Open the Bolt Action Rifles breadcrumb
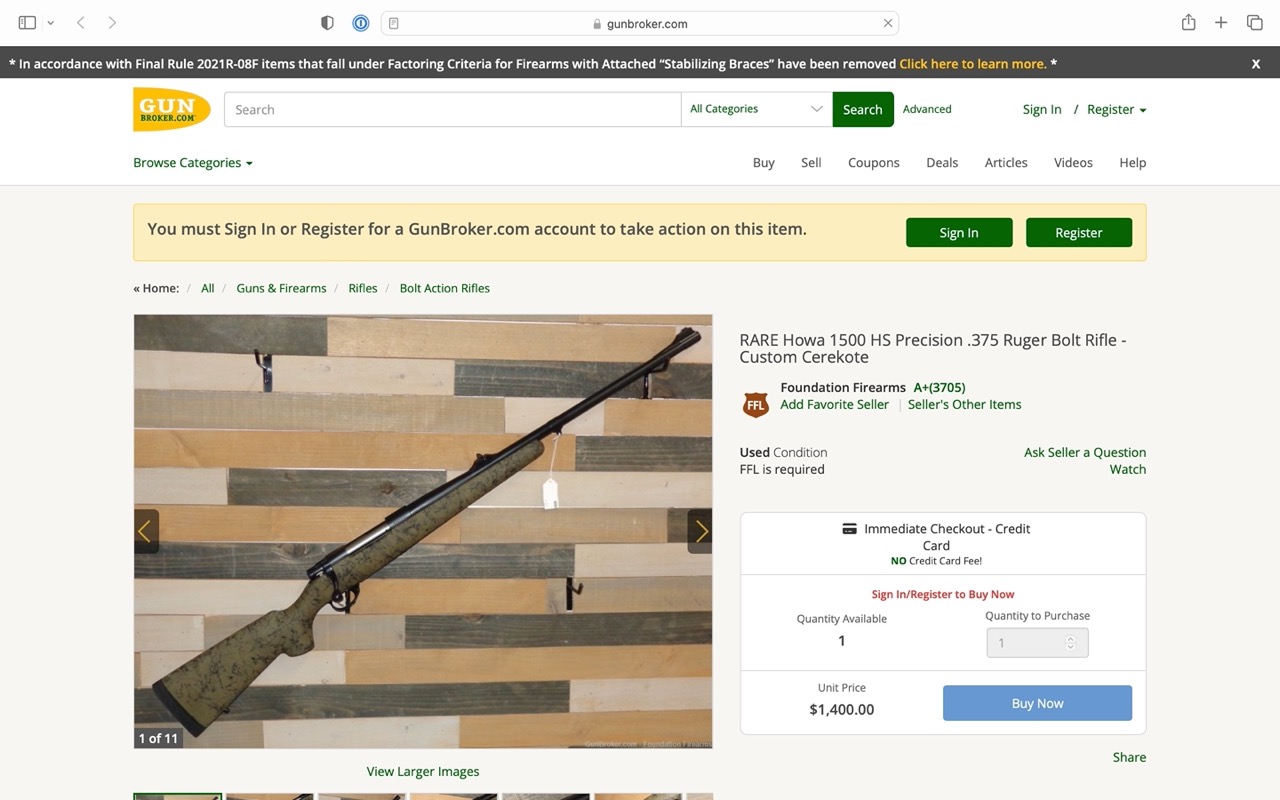The width and height of the screenshot is (1280, 800). (445, 288)
